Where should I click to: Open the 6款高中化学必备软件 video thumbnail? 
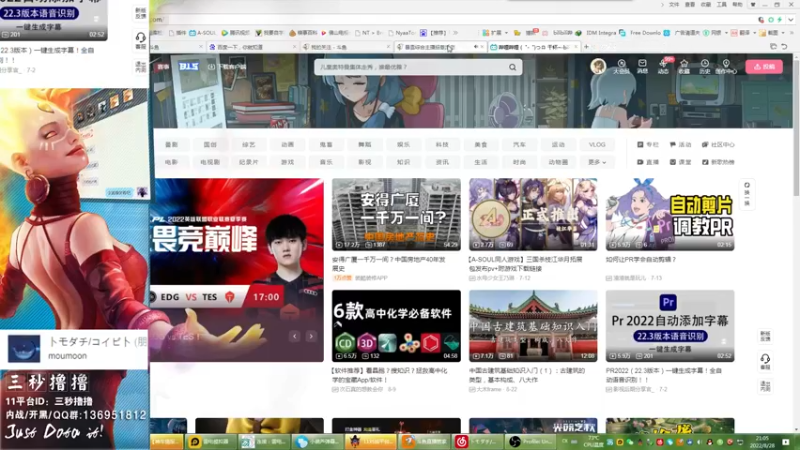(x=396, y=326)
